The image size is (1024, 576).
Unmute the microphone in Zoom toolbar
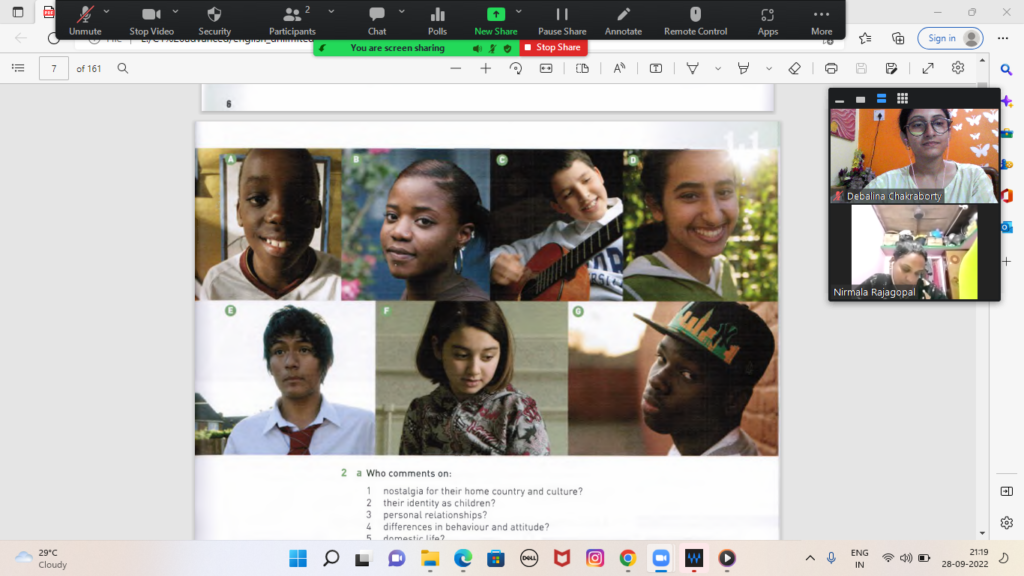tap(85, 19)
